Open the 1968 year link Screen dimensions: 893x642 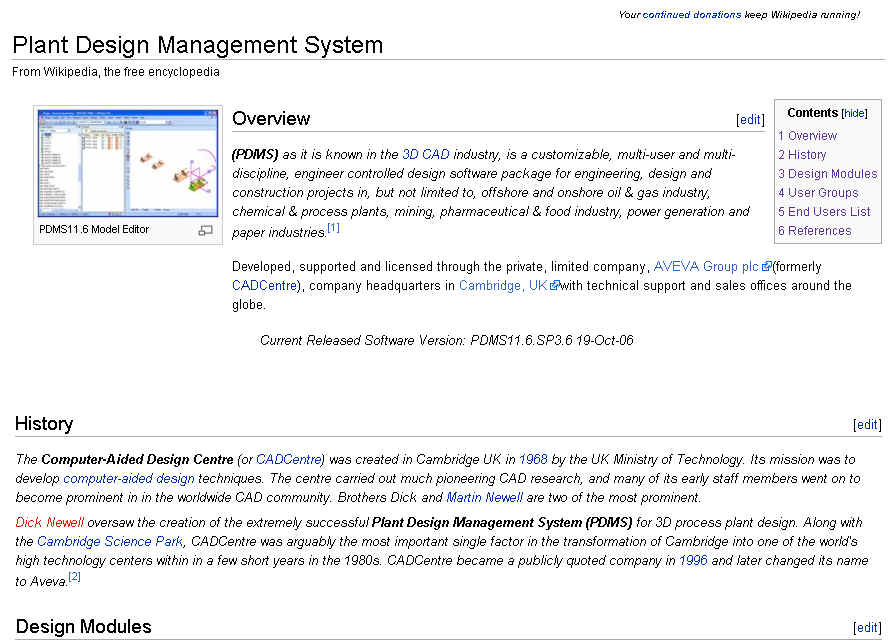[x=533, y=459]
